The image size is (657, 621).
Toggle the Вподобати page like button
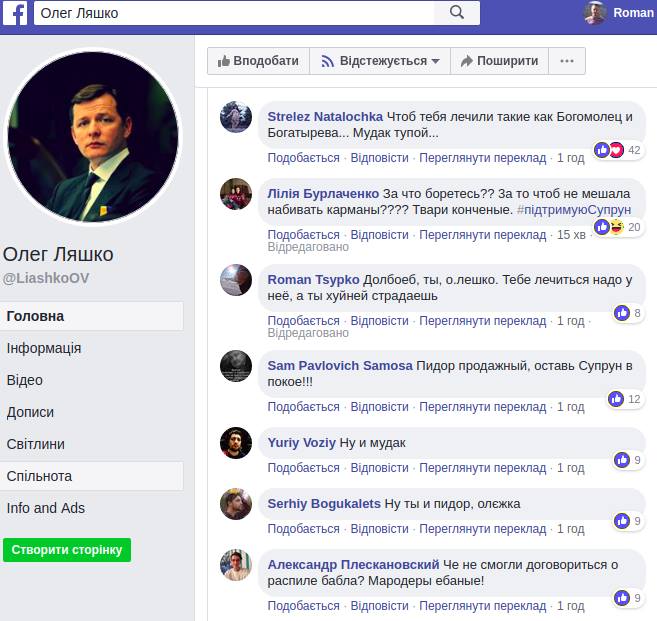(x=258, y=61)
